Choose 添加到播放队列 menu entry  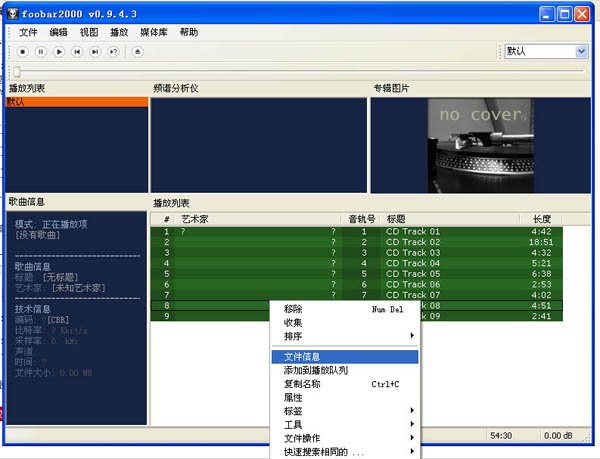point(345,370)
